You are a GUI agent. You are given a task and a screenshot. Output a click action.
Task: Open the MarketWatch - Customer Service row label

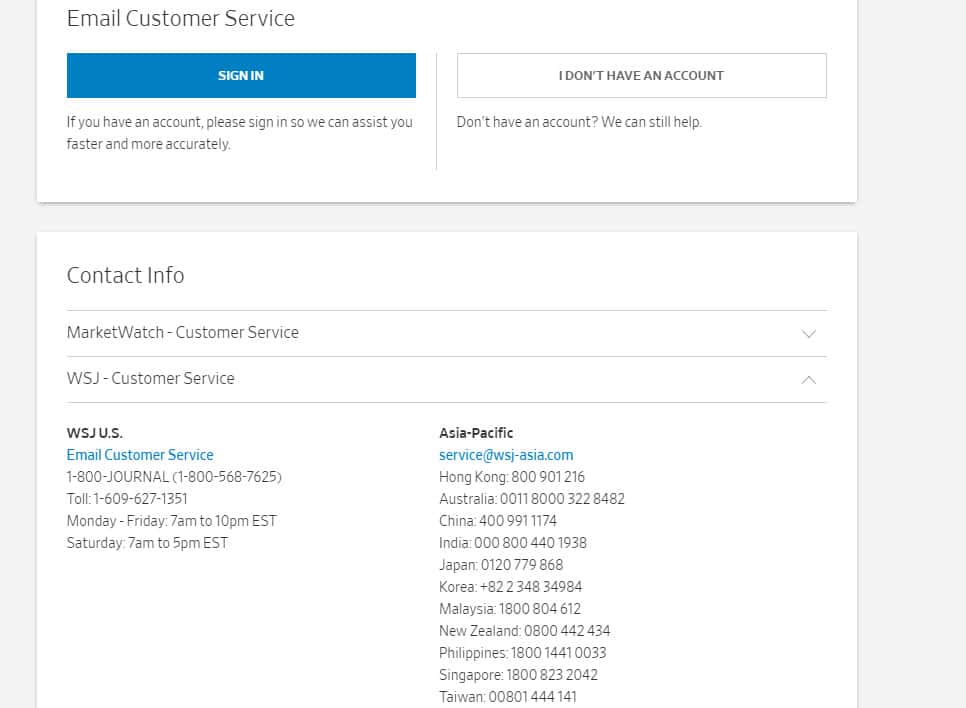tap(183, 332)
